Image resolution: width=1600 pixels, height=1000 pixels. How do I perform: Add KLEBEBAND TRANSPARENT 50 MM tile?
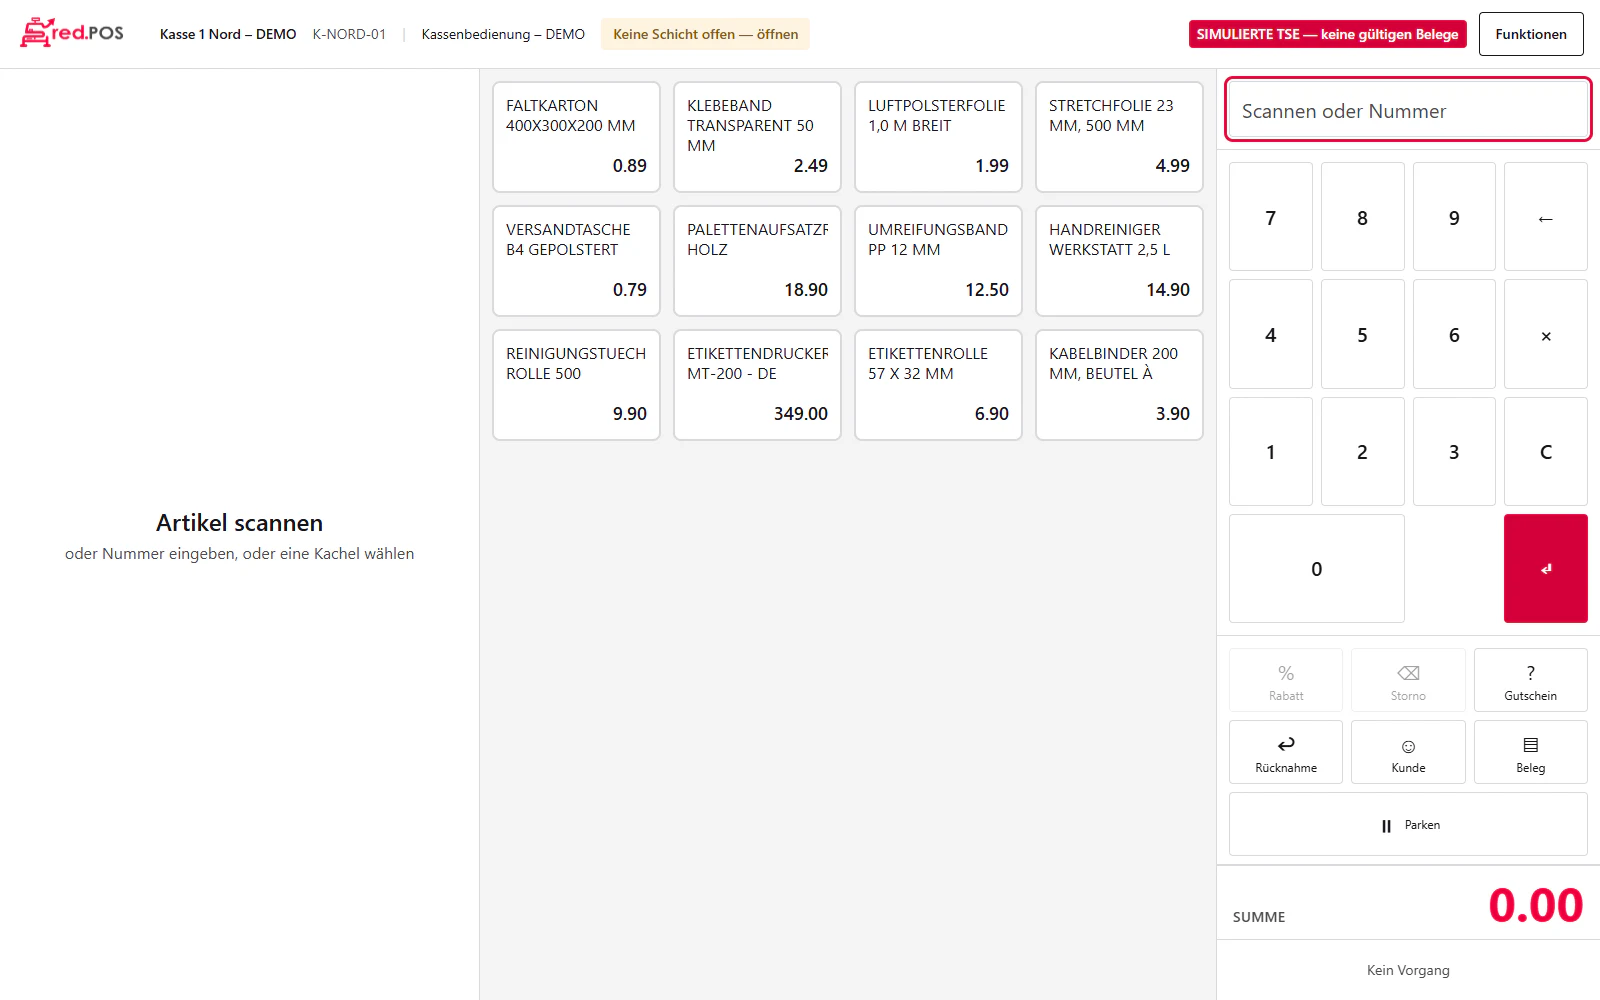(x=757, y=137)
